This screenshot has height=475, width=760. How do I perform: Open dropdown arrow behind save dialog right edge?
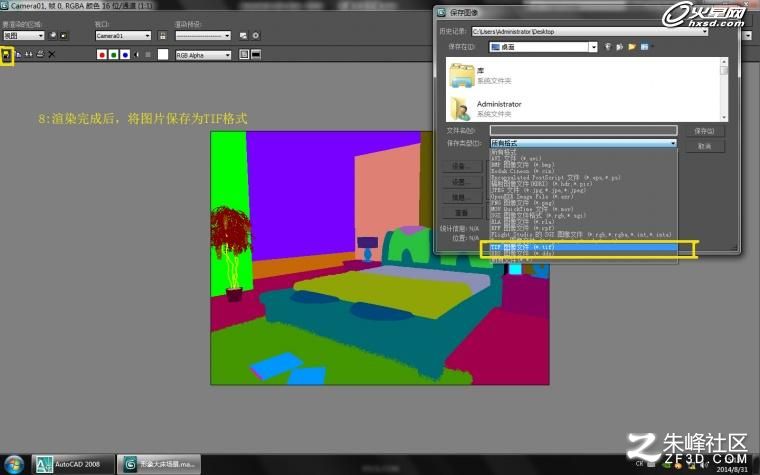pos(748,36)
